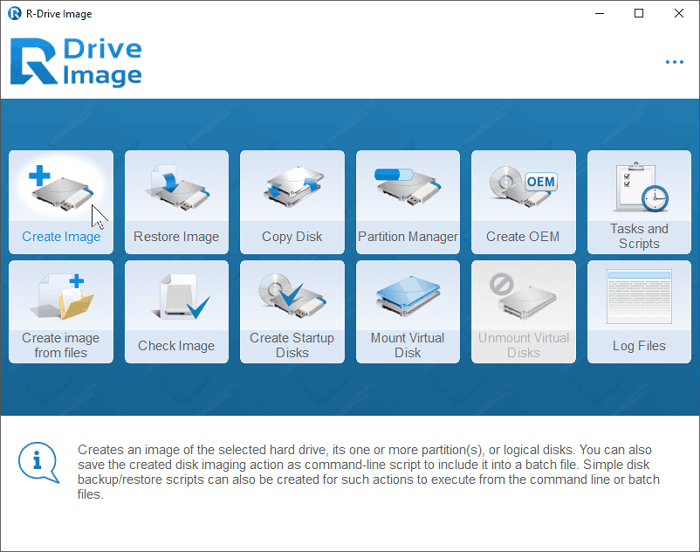This screenshot has width=700, height=552.
Task: Click the info speech bubble icon
Action: point(38,461)
